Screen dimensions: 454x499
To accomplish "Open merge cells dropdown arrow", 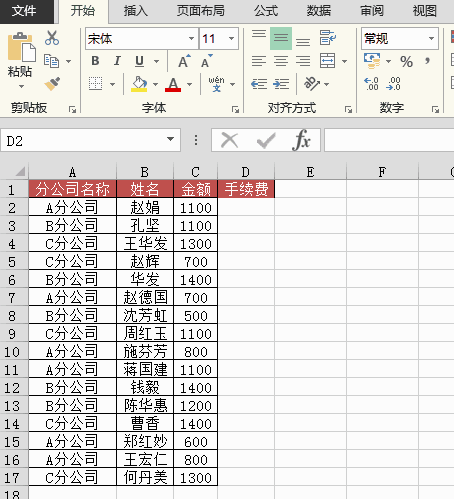I will click(345, 61).
